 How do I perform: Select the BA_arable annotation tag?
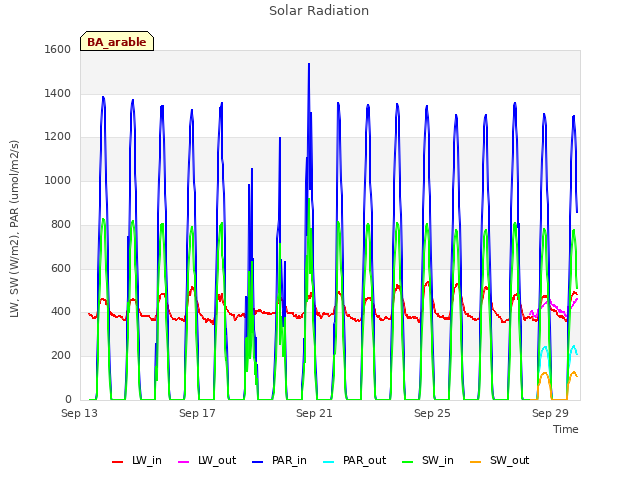pos(117,41)
